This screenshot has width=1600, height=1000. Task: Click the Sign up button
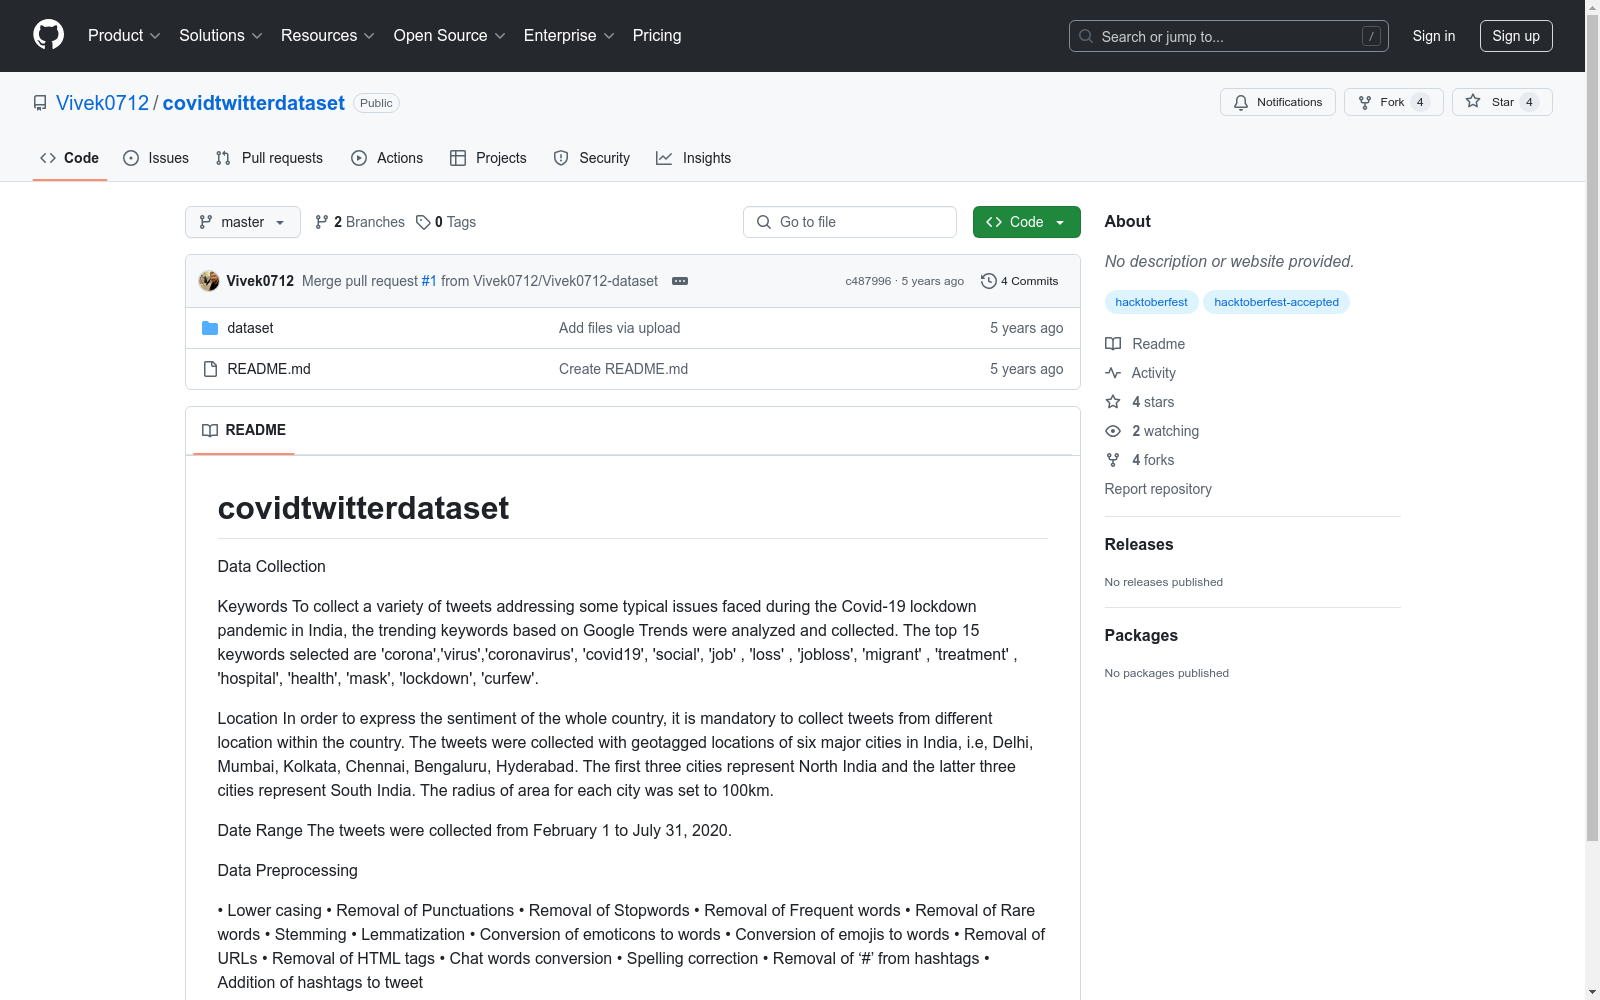click(1516, 36)
